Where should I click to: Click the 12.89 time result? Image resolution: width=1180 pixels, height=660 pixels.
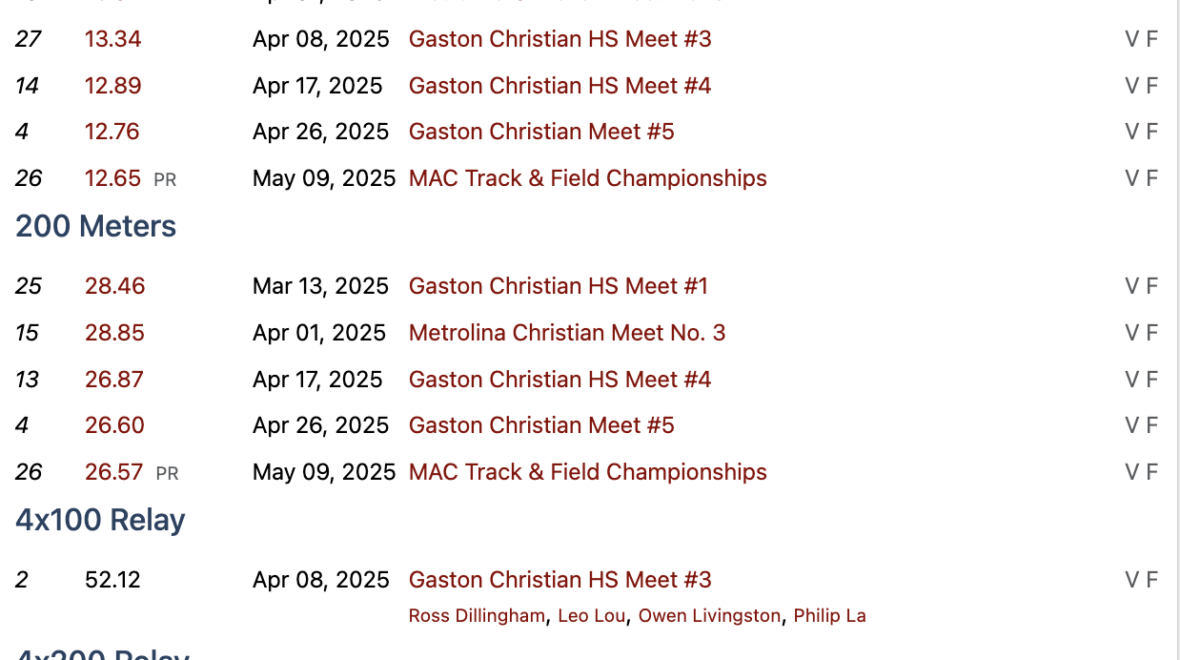click(x=113, y=86)
